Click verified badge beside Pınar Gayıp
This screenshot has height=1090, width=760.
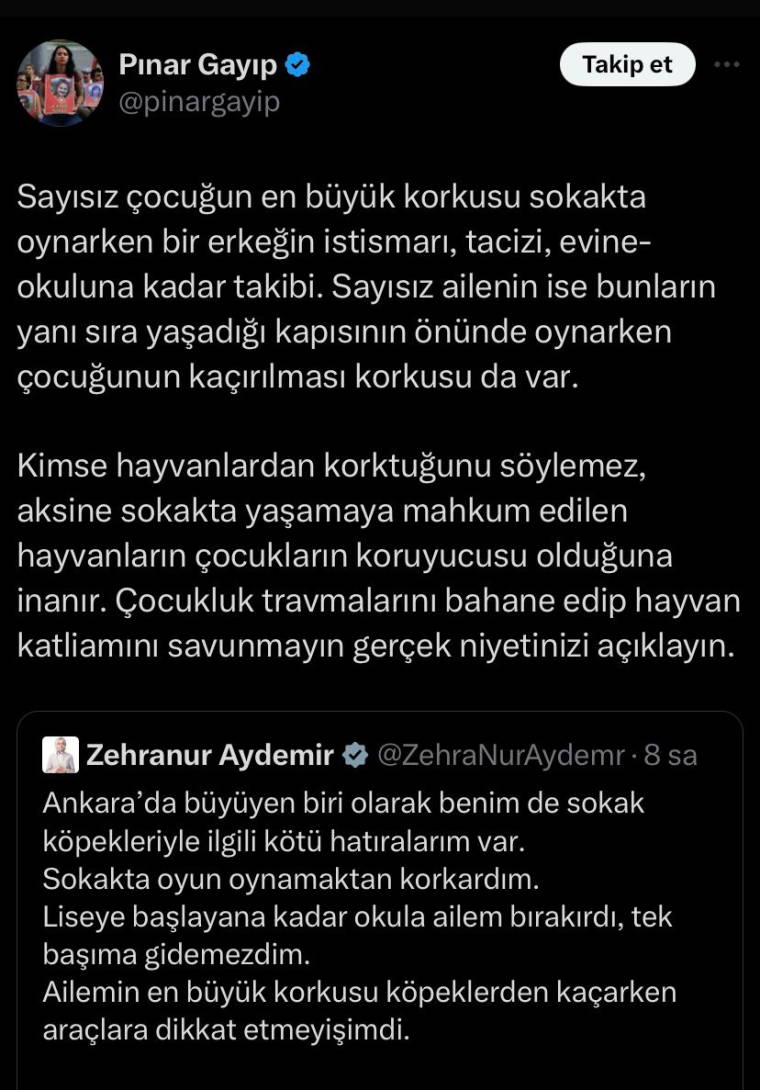point(298,66)
